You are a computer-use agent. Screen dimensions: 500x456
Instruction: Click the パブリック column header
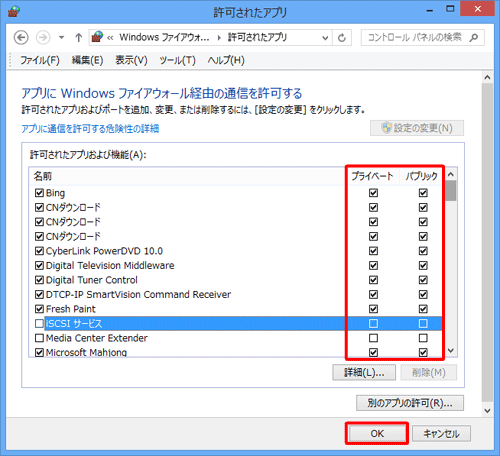421,176
